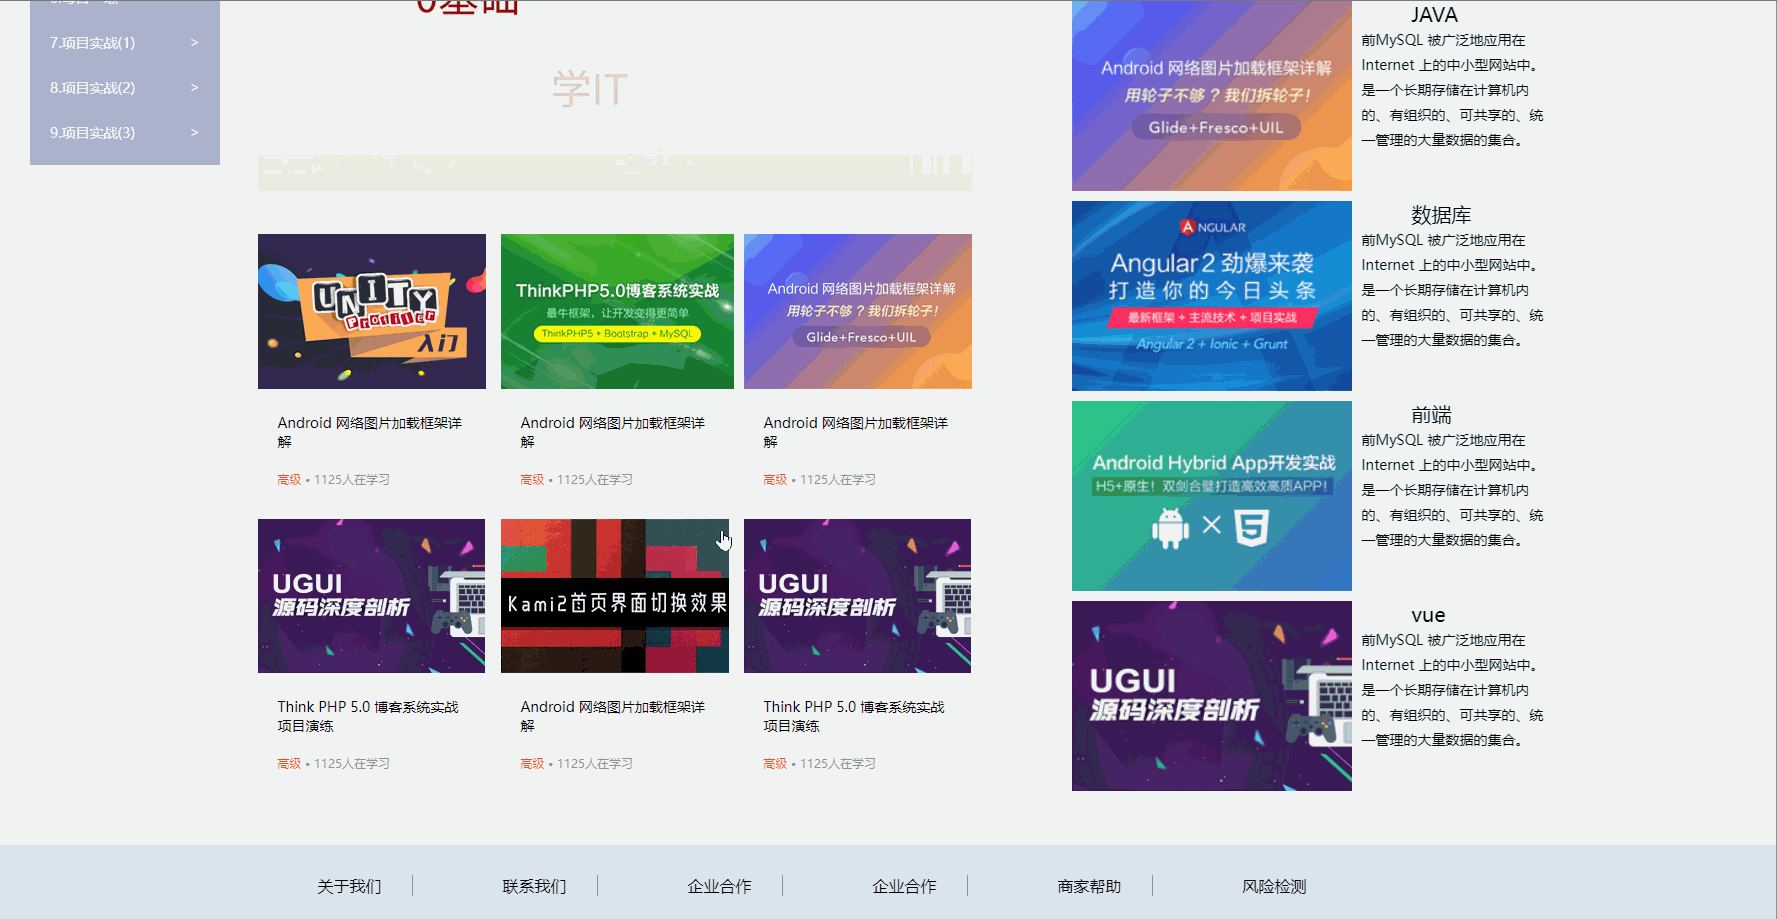
Task: Expand the arrow beside 9.项目实战(3)
Action: 194,133
